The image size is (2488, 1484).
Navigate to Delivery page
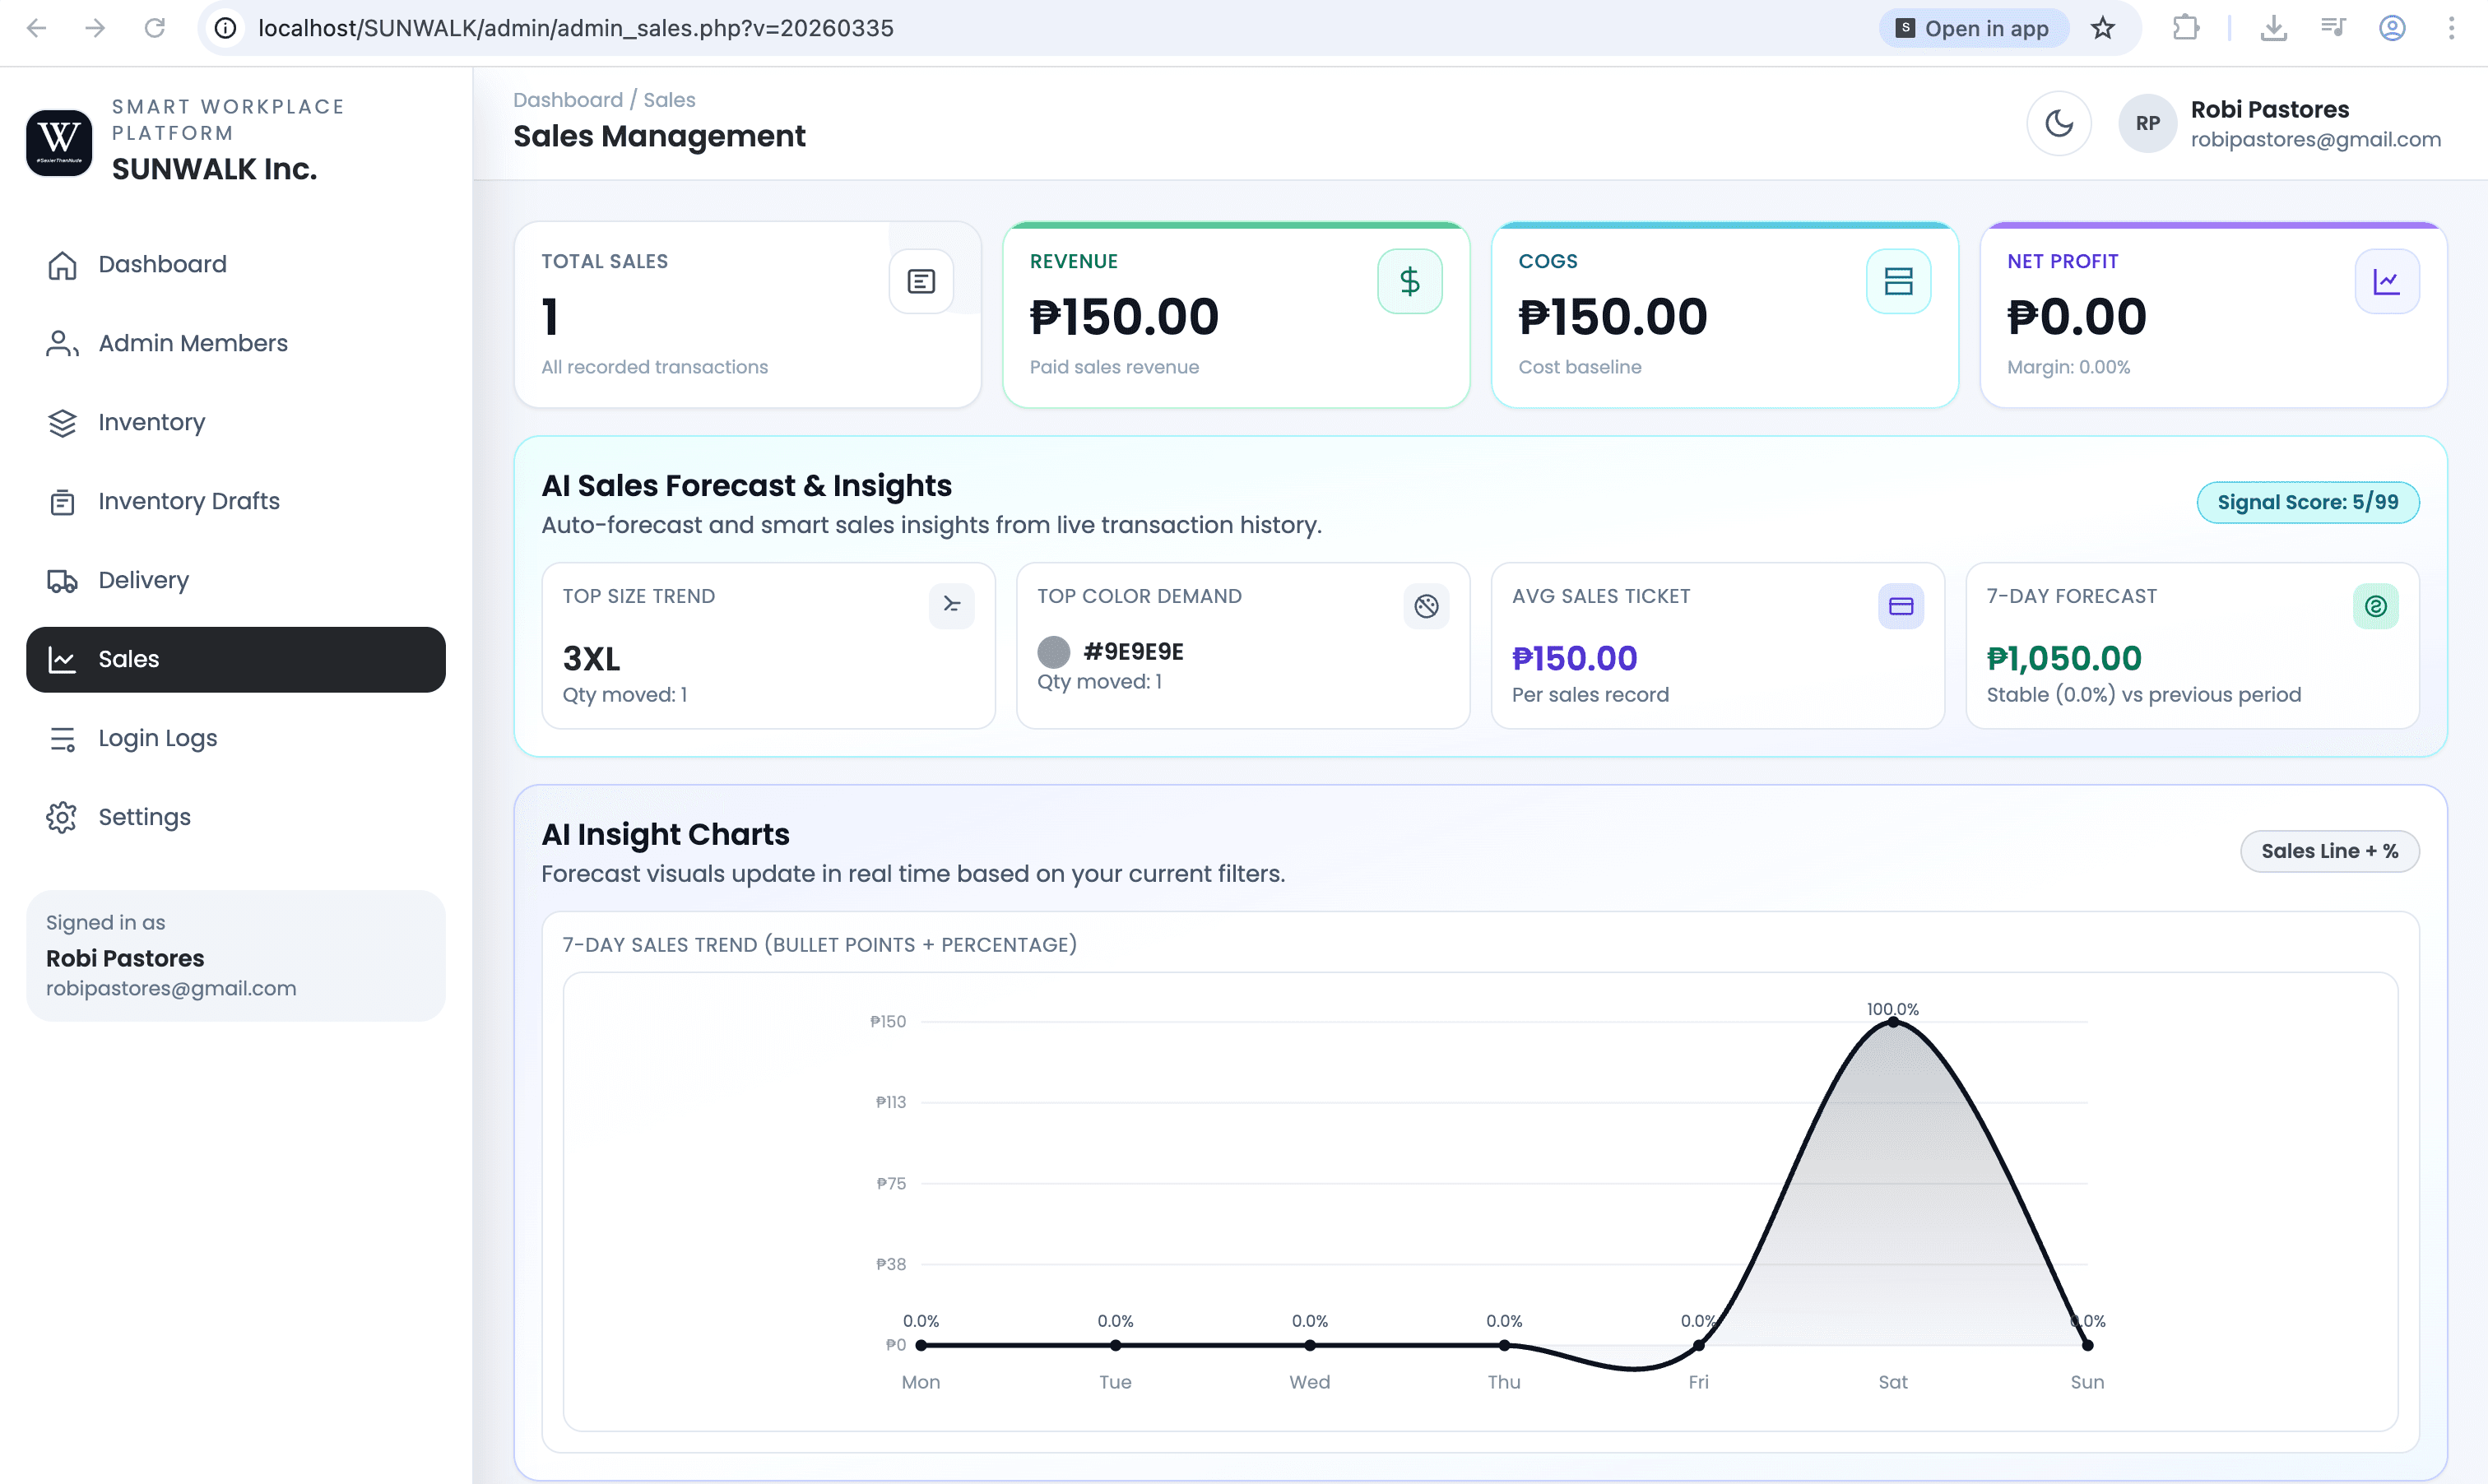tap(236, 580)
